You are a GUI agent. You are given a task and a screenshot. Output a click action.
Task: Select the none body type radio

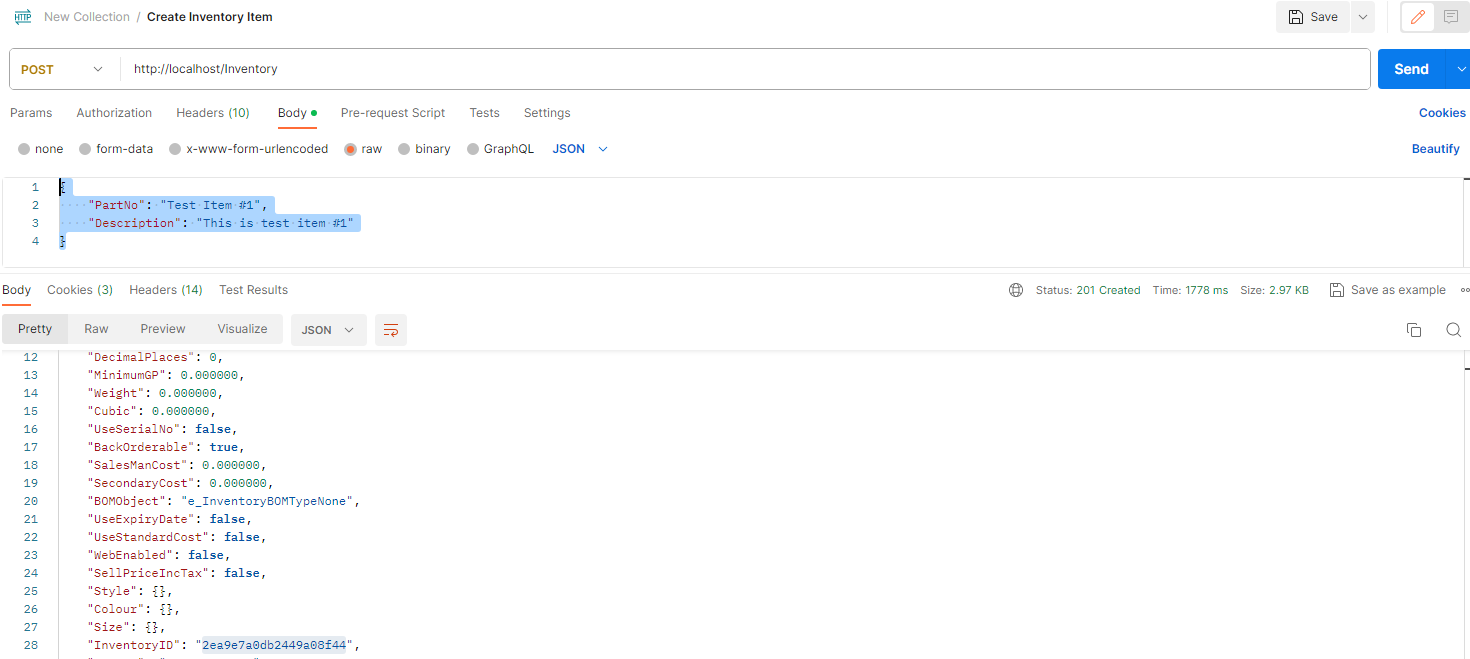(x=24, y=149)
